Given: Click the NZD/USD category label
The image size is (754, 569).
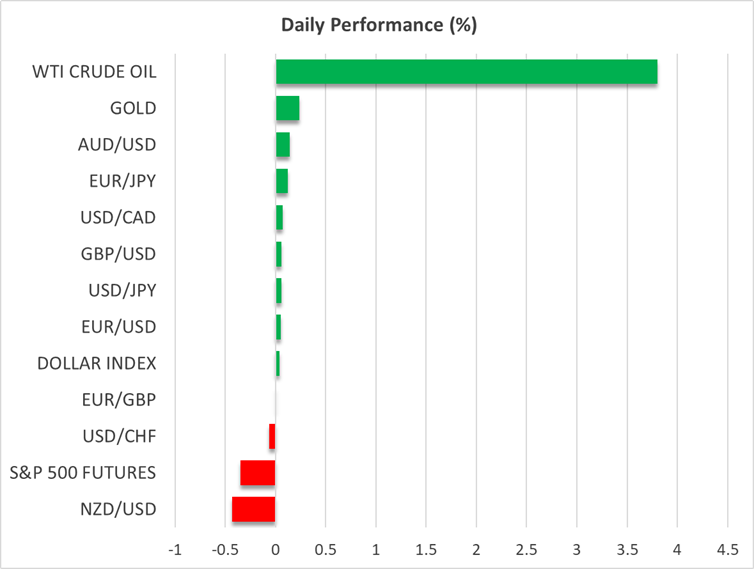Looking at the screenshot, I should [117, 509].
